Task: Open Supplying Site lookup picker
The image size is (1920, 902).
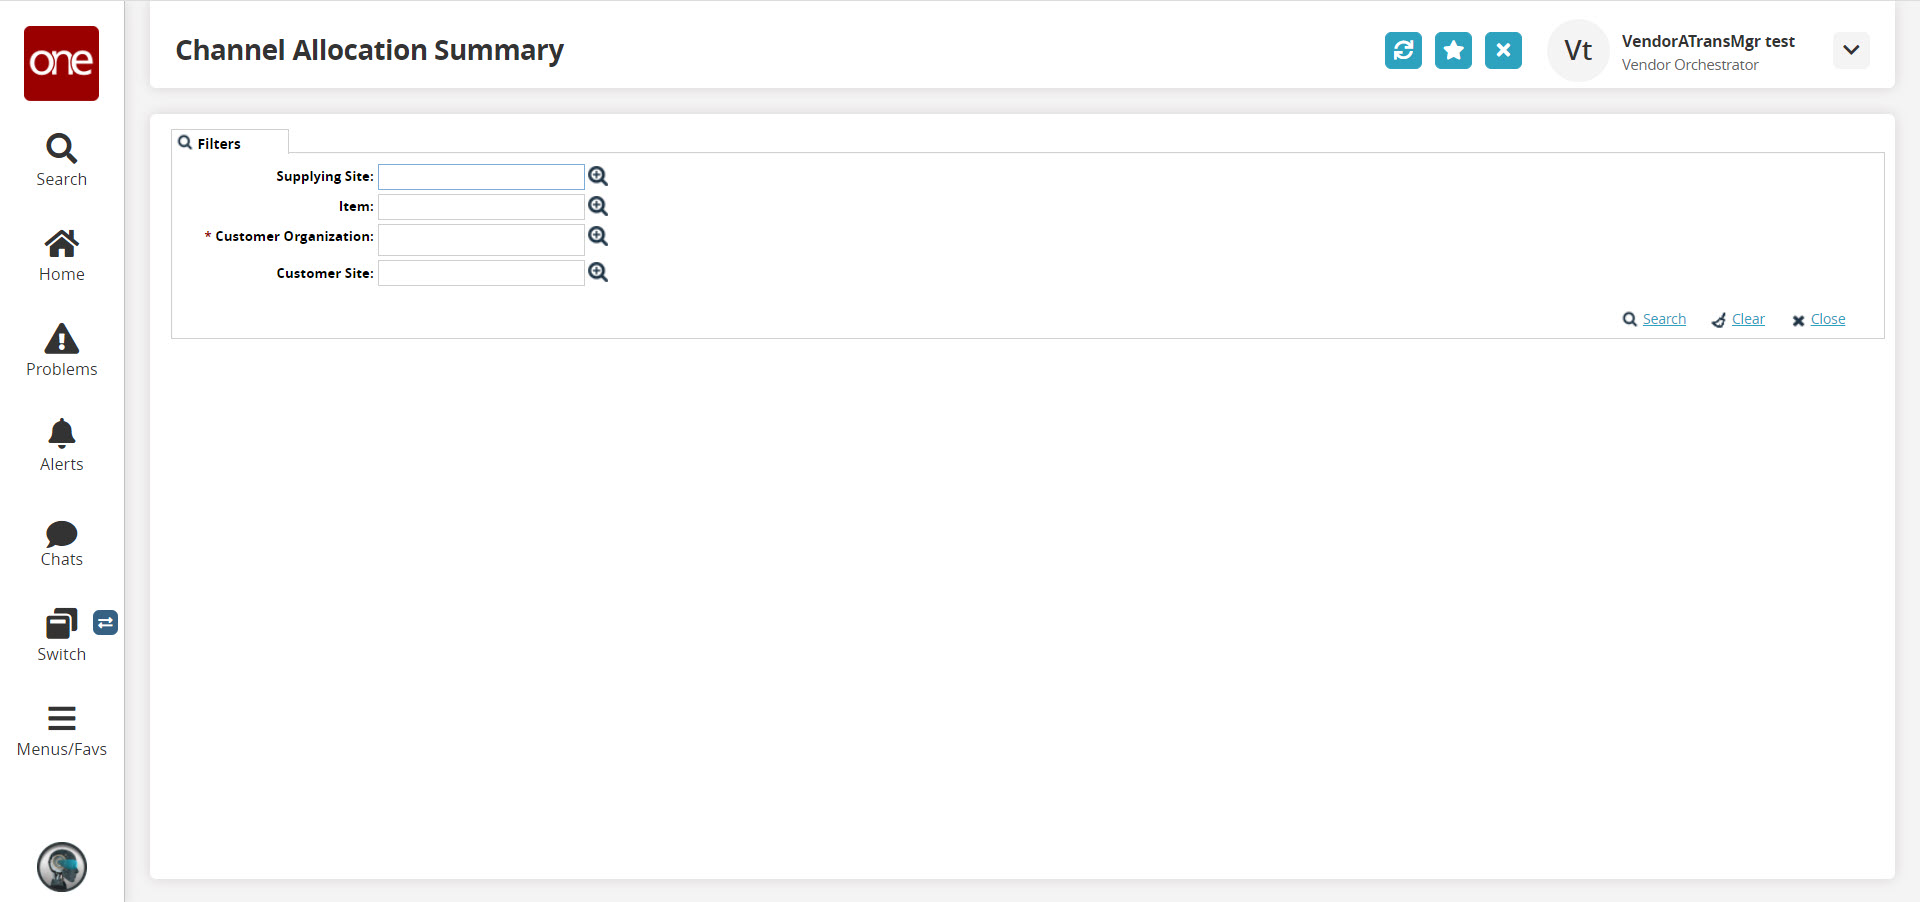Action: pos(598,176)
